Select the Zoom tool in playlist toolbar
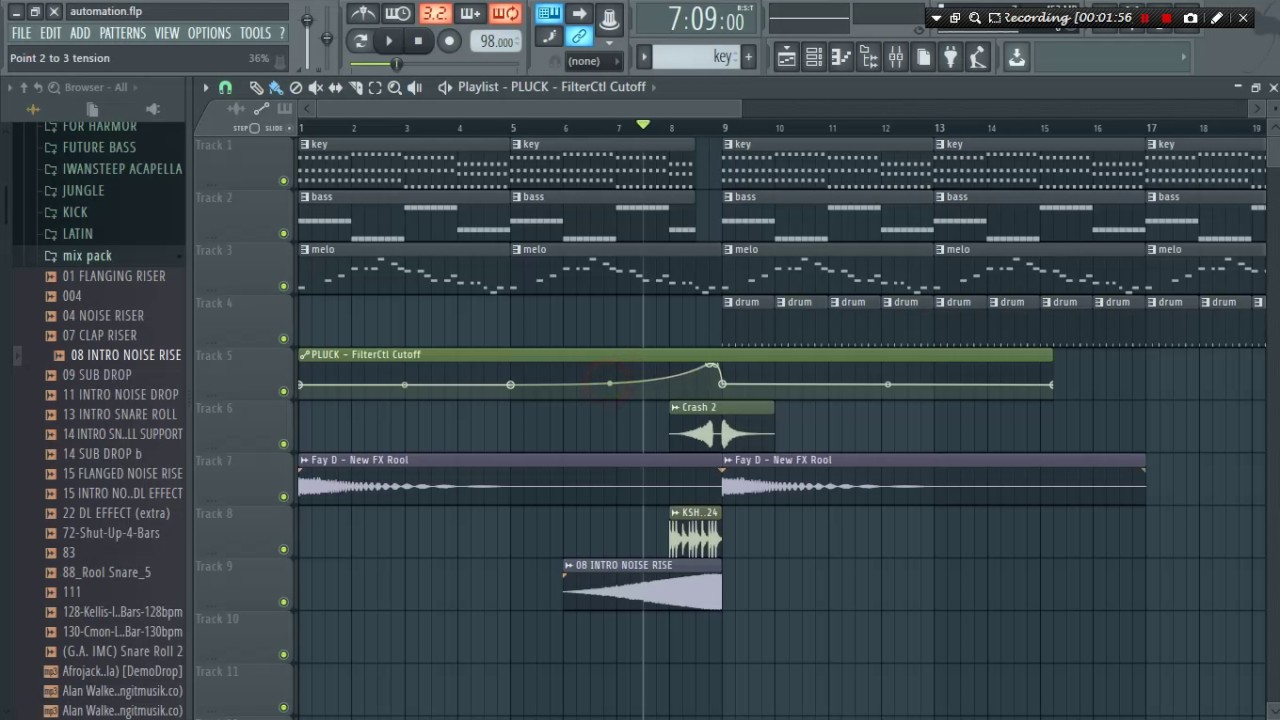 click(x=395, y=88)
